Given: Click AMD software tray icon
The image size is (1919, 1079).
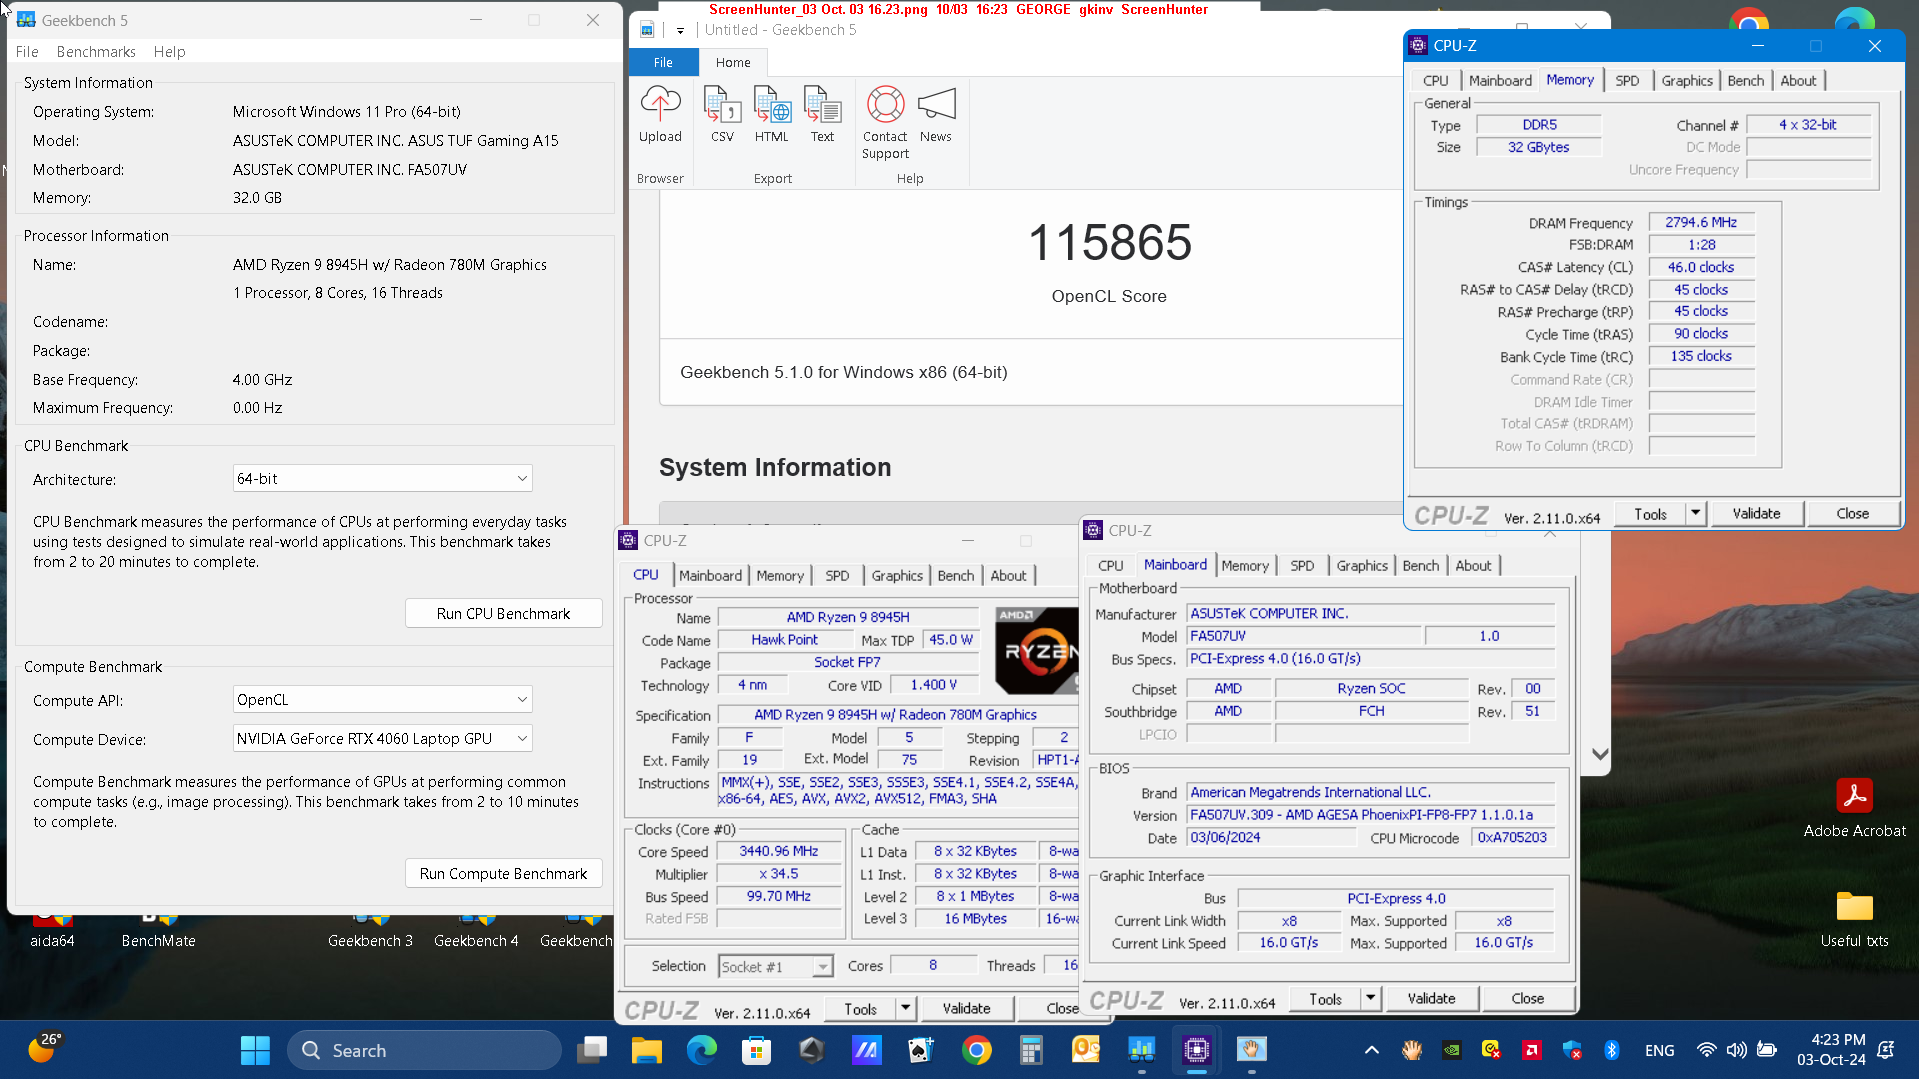Looking at the screenshot, I should pos(1531,1050).
